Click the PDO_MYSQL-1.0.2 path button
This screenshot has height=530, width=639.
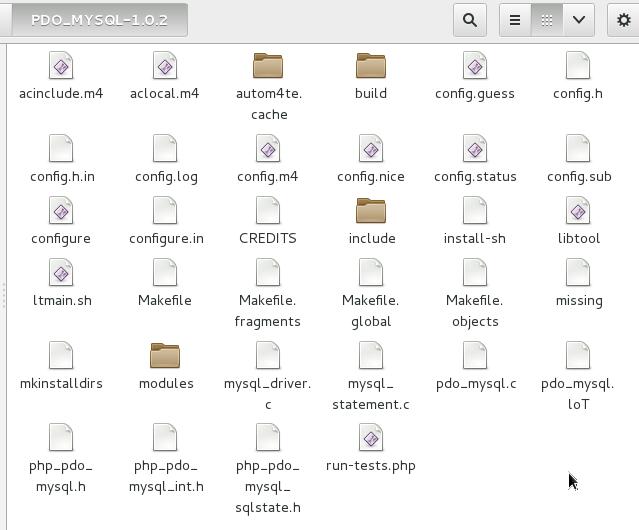(x=99, y=20)
